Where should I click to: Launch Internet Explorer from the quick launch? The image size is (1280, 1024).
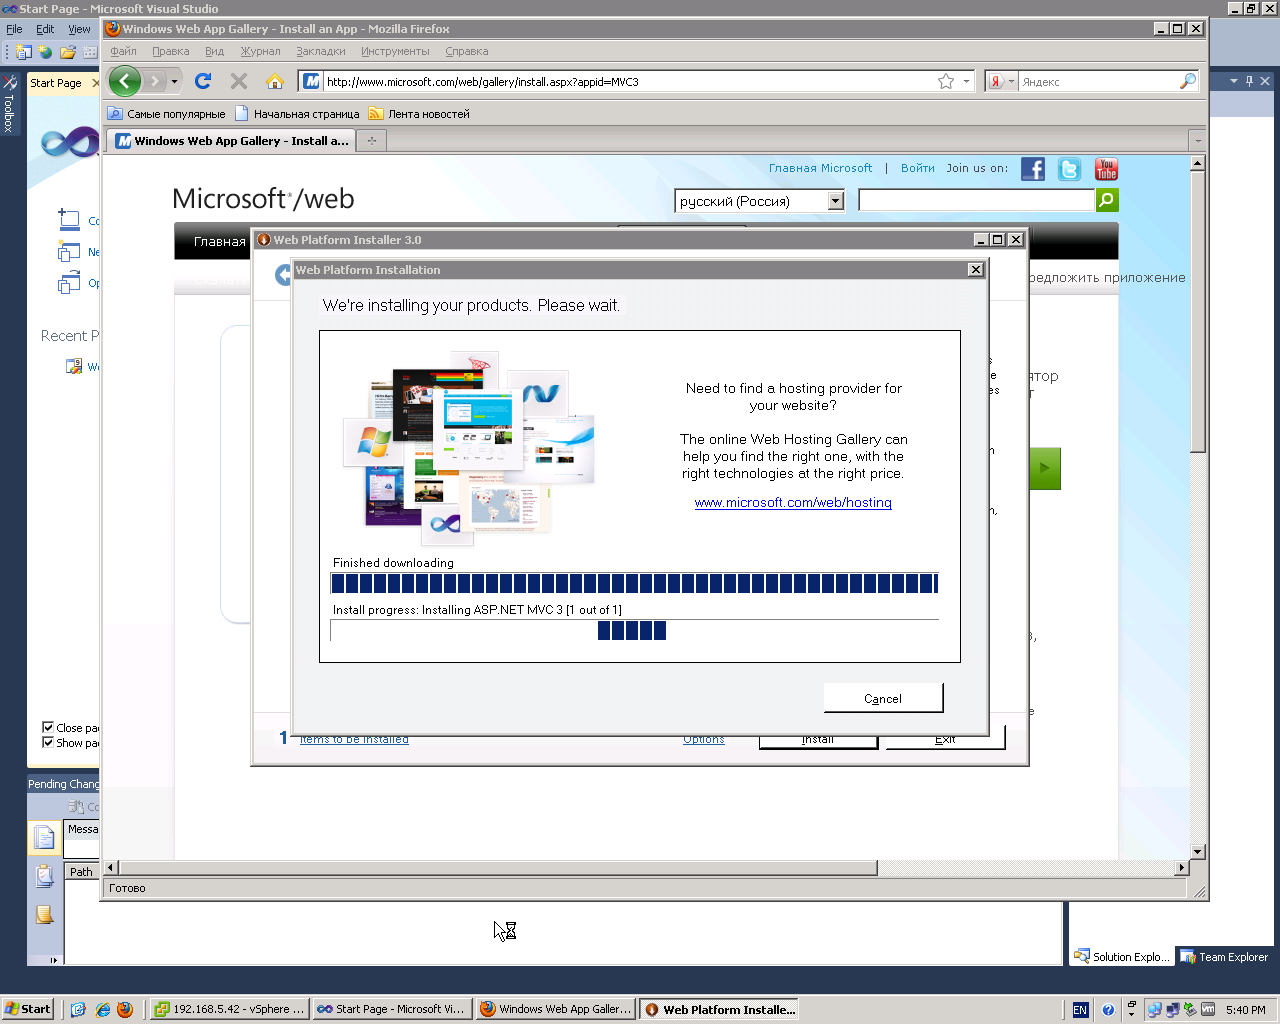tap(102, 1009)
